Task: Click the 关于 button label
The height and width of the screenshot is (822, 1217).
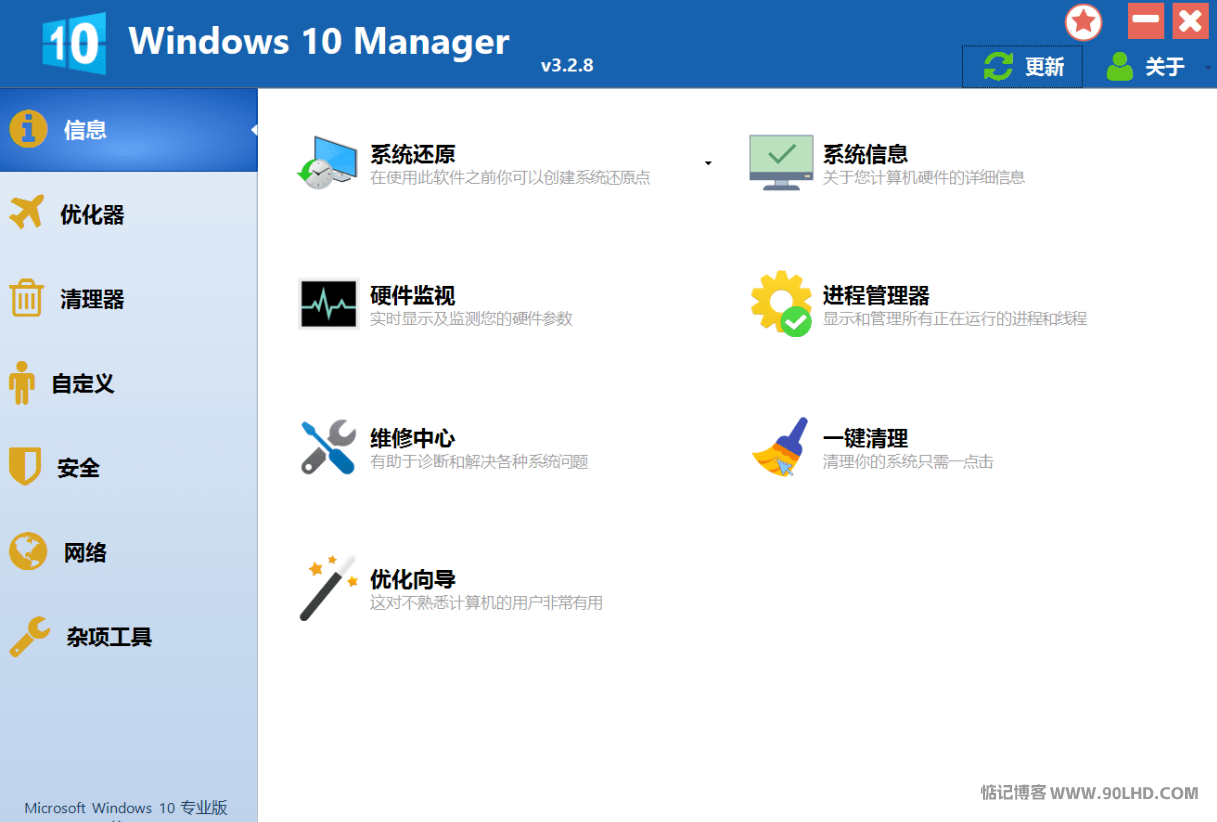Action: pos(1165,67)
